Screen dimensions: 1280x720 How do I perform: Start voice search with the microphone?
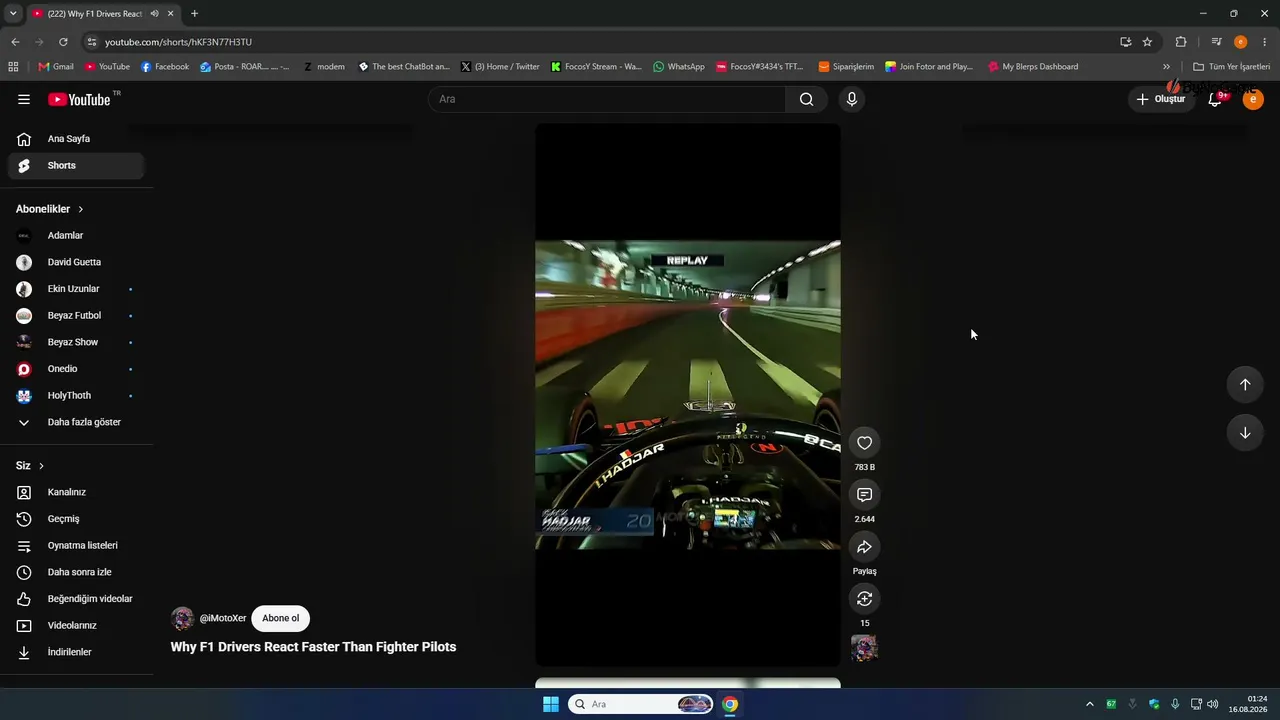[852, 99]
